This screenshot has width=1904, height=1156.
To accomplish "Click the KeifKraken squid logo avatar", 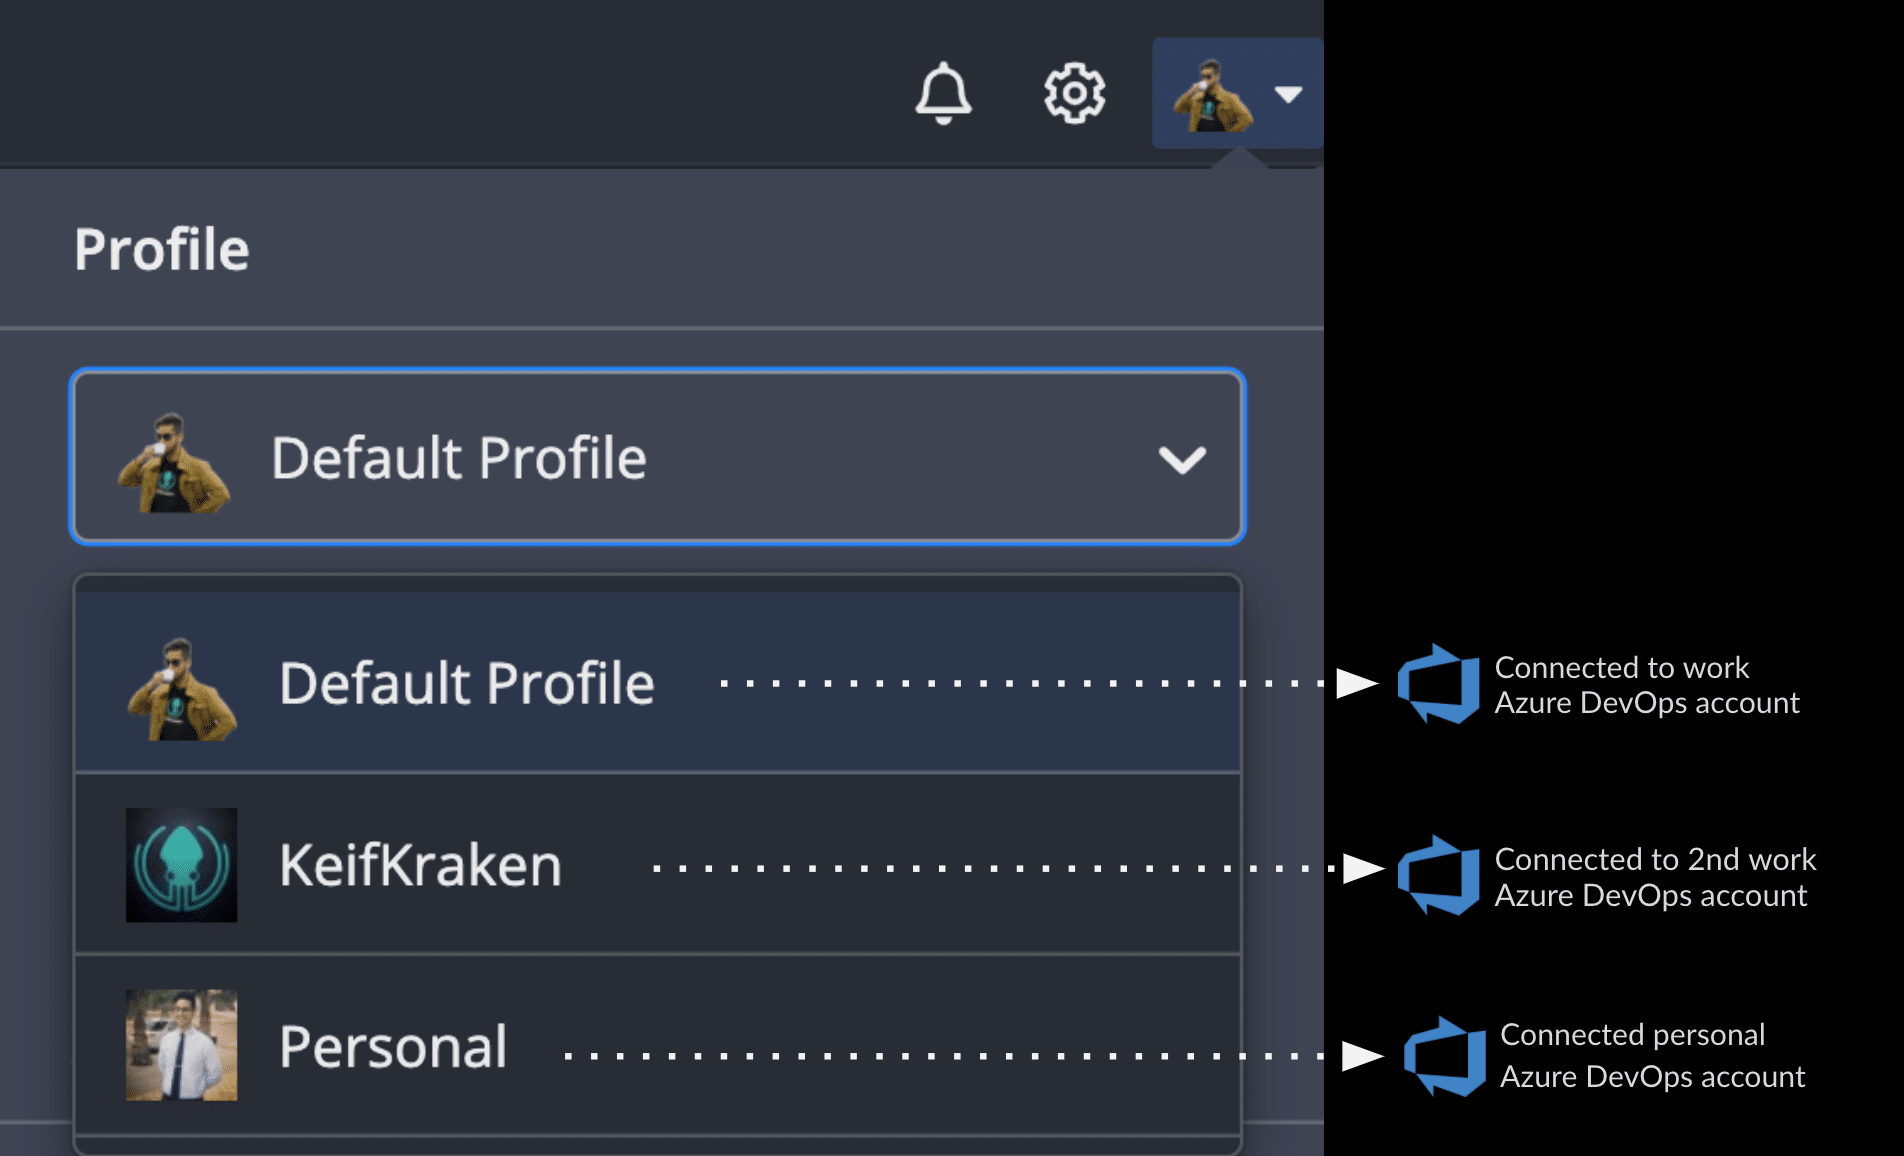I will click(x=181, y=865).
